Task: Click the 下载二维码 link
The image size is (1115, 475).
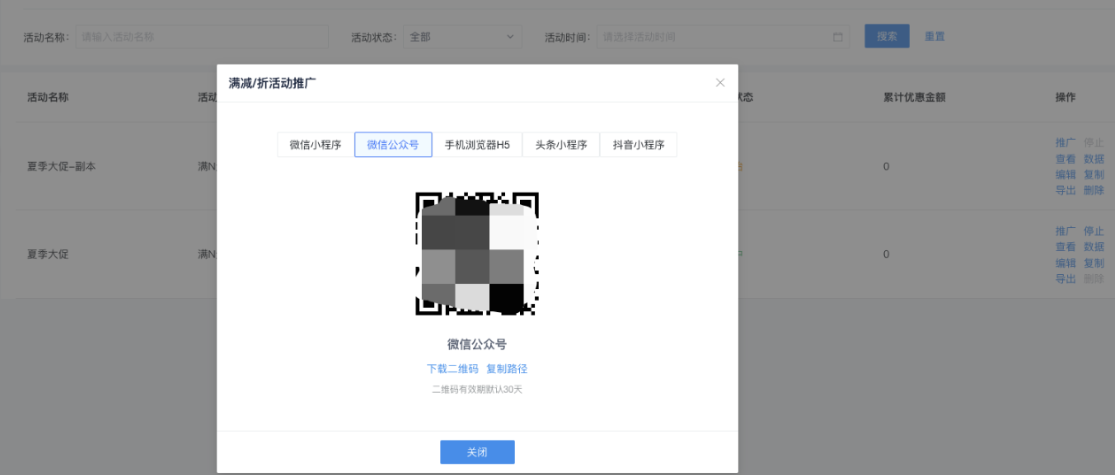Action: pos(451,369)
